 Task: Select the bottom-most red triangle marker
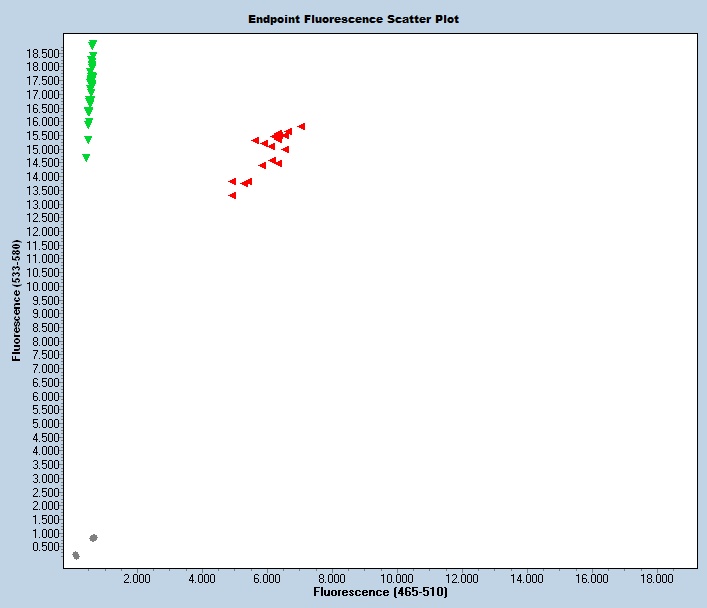[x=232, y=195]
